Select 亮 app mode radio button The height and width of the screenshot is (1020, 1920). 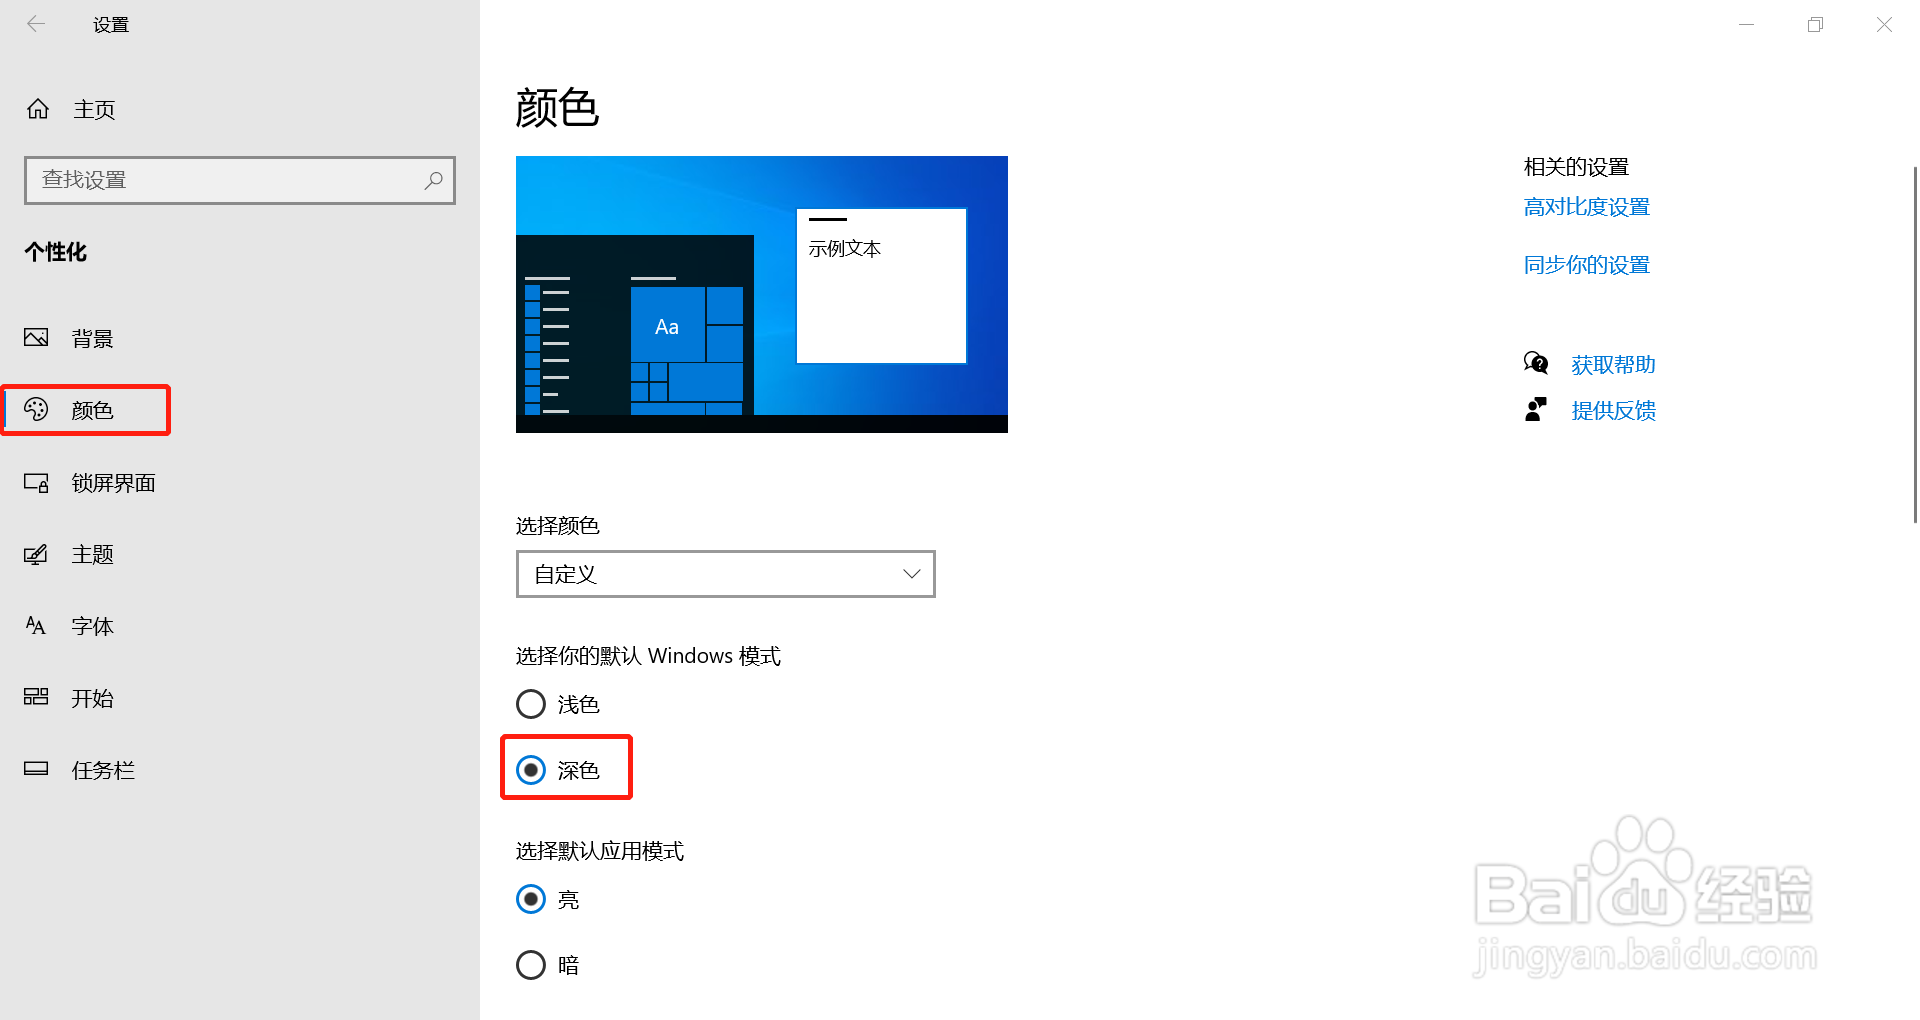(531, 899)
